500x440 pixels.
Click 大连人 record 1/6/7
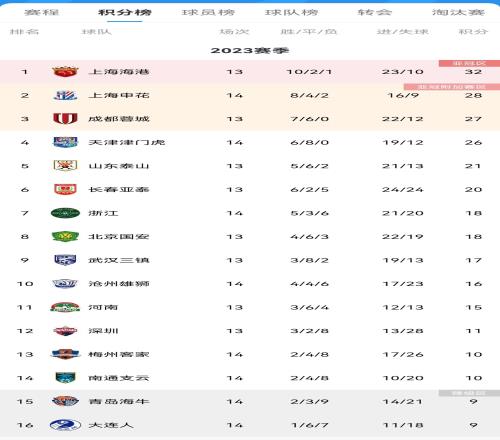pos(309,425)
